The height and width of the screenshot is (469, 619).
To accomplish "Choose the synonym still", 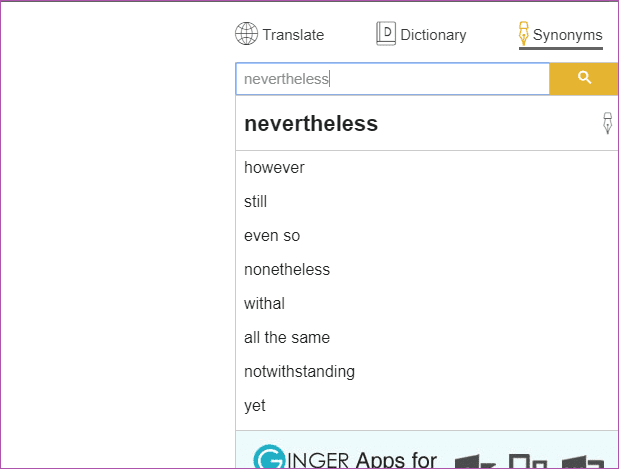I will tap(255, 202).
